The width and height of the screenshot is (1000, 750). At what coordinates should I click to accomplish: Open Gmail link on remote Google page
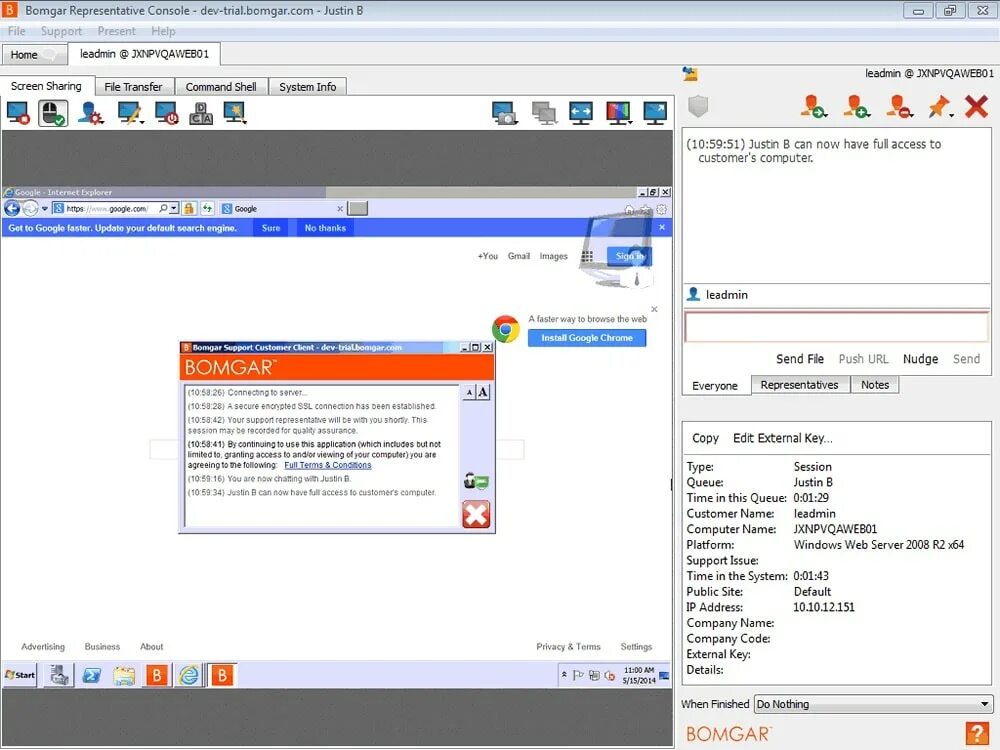tap(518, 256)
